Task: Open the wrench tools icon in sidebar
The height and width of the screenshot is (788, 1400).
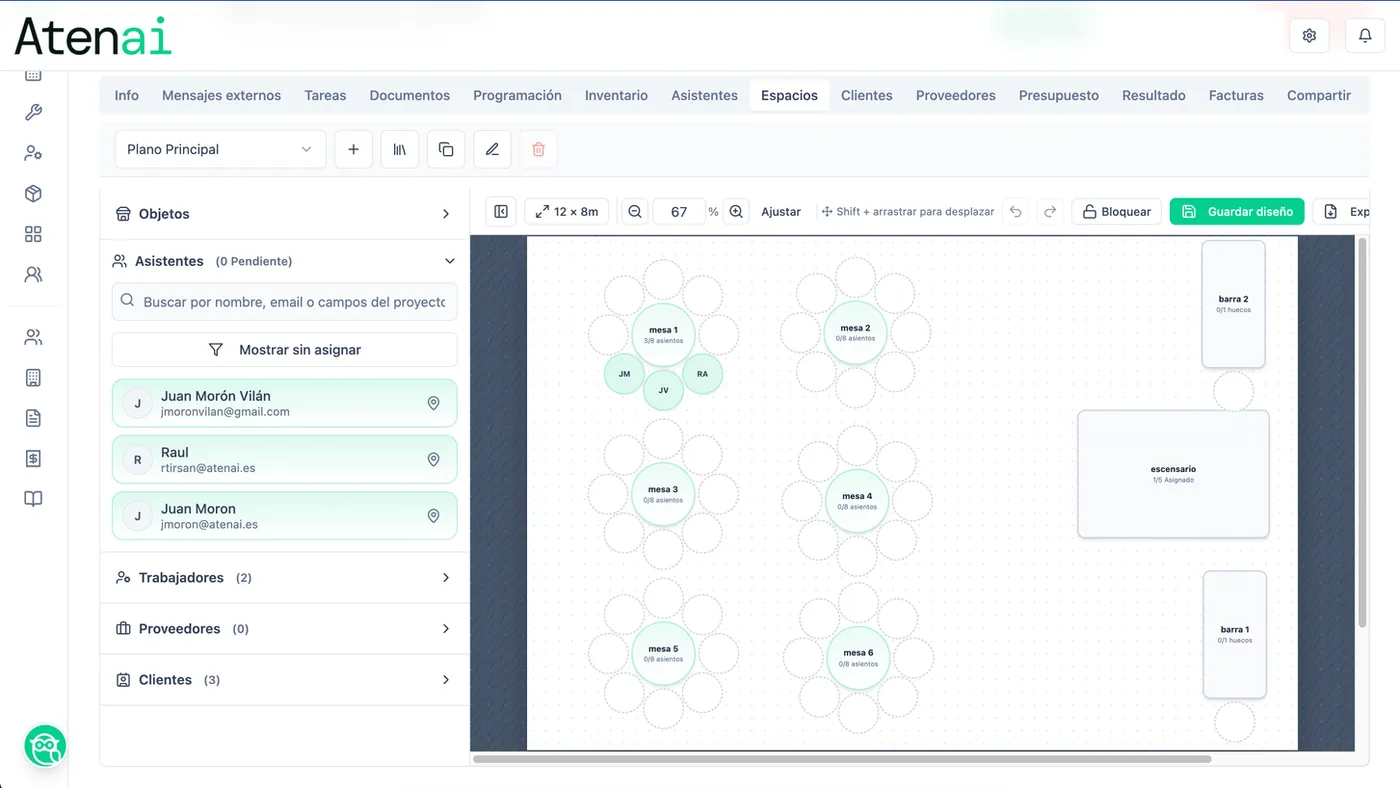Action: [33, 113]
